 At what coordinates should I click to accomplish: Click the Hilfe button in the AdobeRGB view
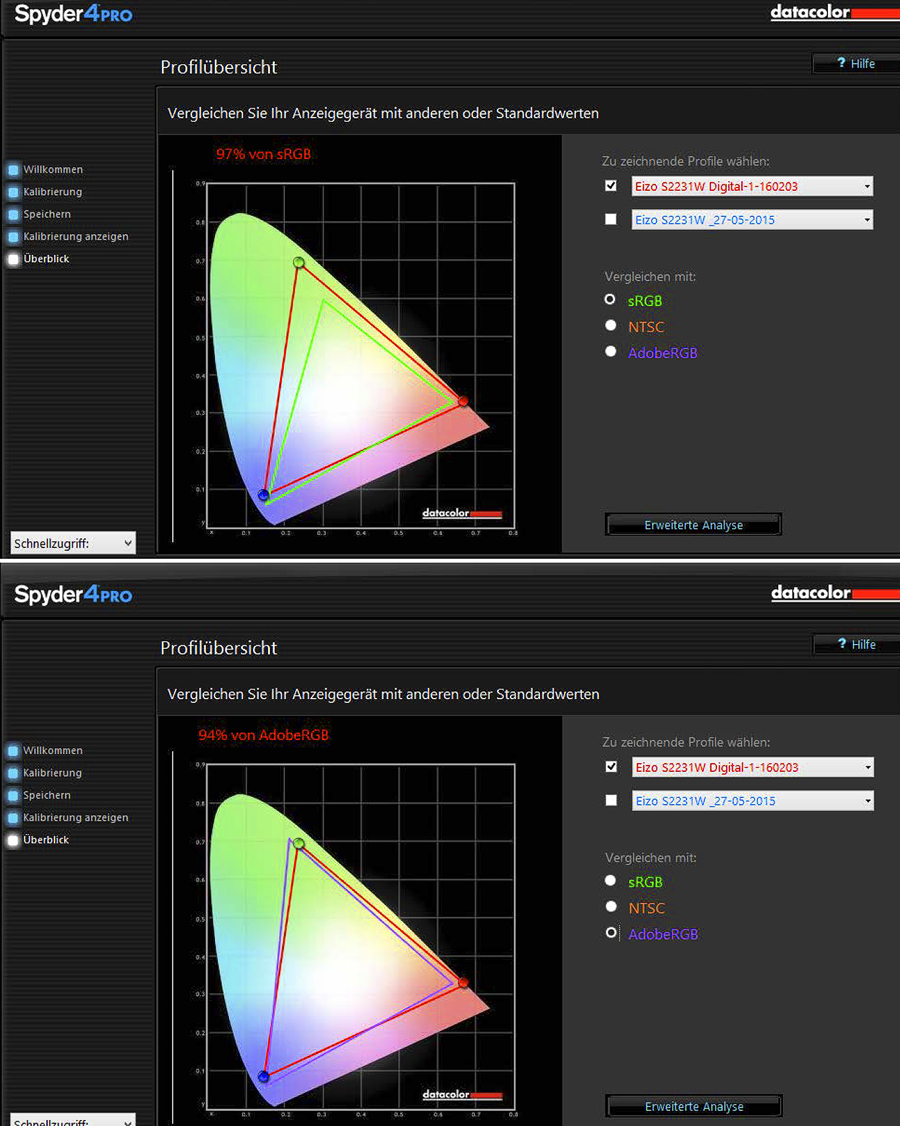pyautogui.click(x=855, y=645)
